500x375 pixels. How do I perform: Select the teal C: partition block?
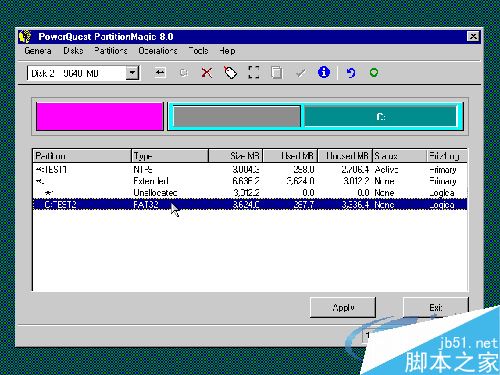381,116
